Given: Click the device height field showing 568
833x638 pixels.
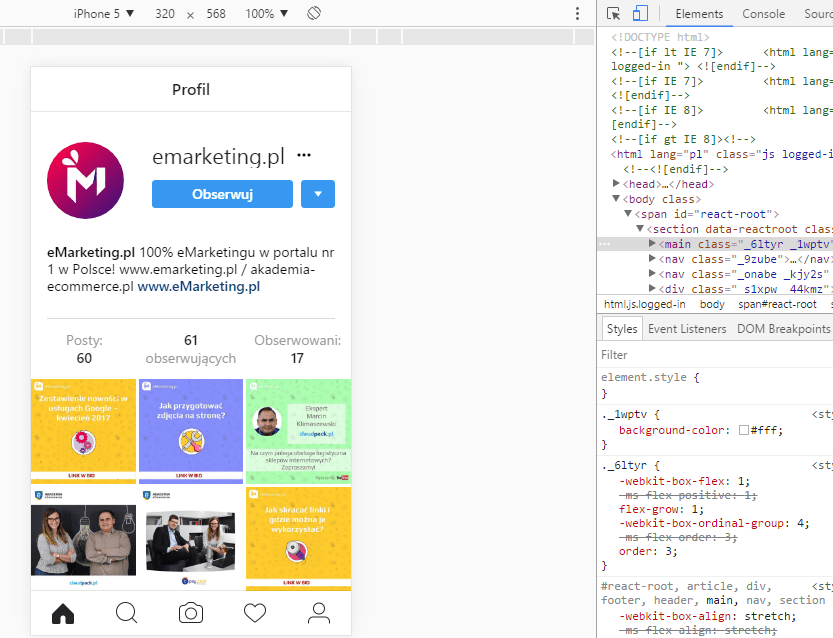Looking at the screenshot, I should click(216, 14).
